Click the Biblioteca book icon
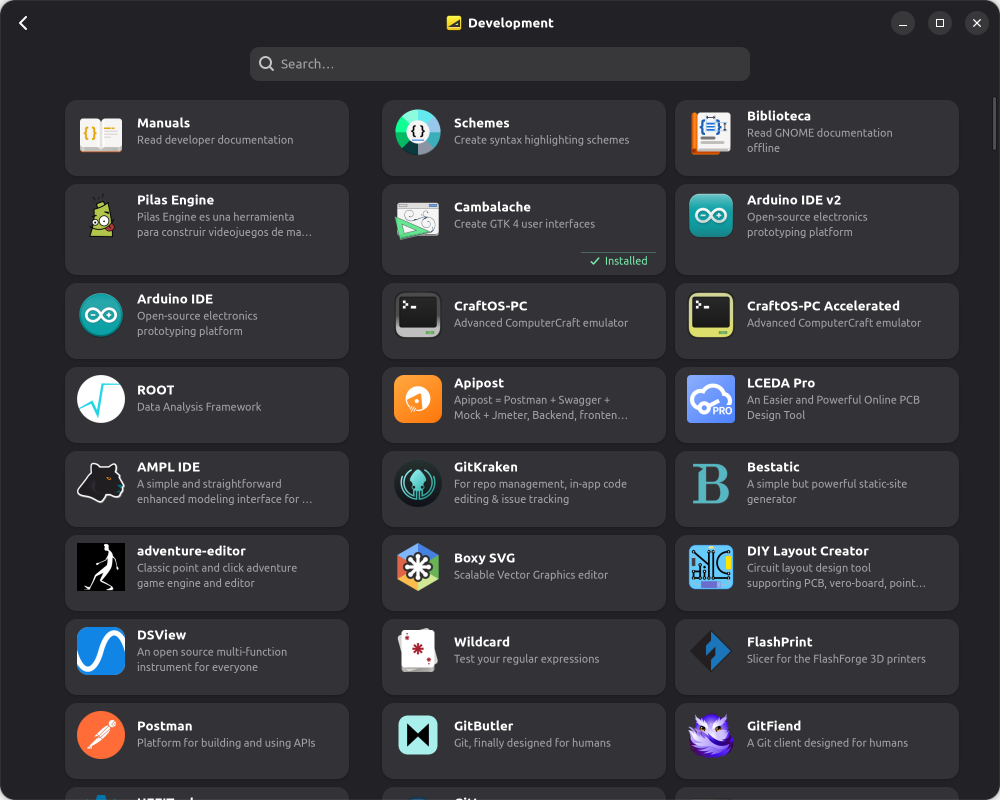Viewport: 1000px width, 800px height. point(711,132)
